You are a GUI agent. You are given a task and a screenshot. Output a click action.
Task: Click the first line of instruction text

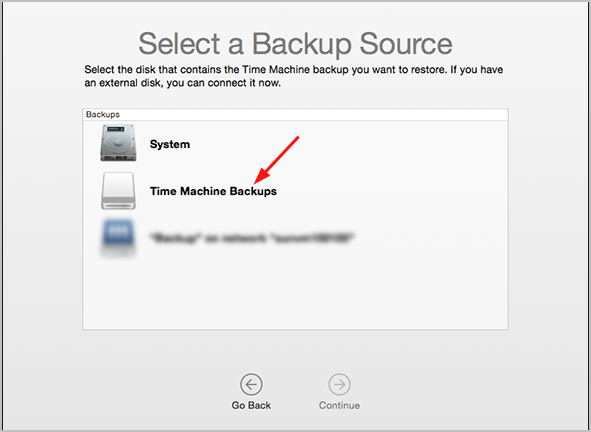[294, 70]
